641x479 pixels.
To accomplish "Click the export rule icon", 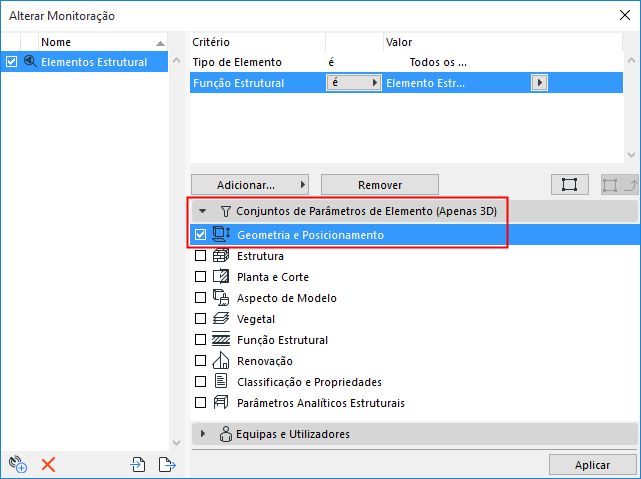I will click(167, 463).
